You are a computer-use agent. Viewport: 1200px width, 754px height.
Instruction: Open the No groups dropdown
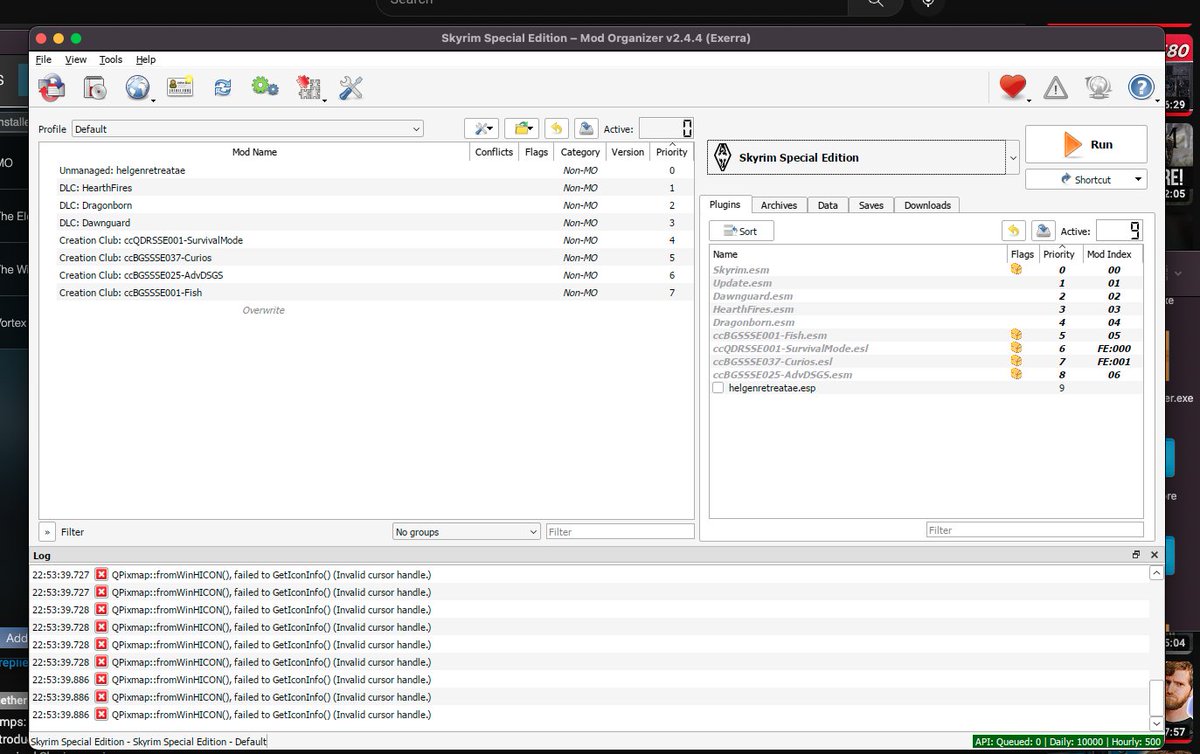[x=465, y=531]
